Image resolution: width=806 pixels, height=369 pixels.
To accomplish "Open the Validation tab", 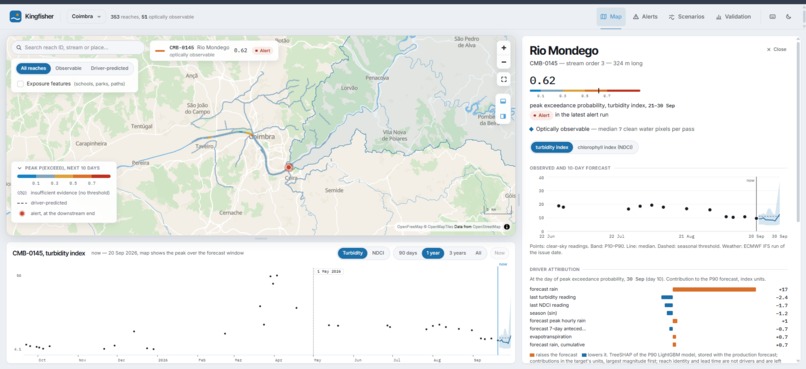I will tap(733, 16).
